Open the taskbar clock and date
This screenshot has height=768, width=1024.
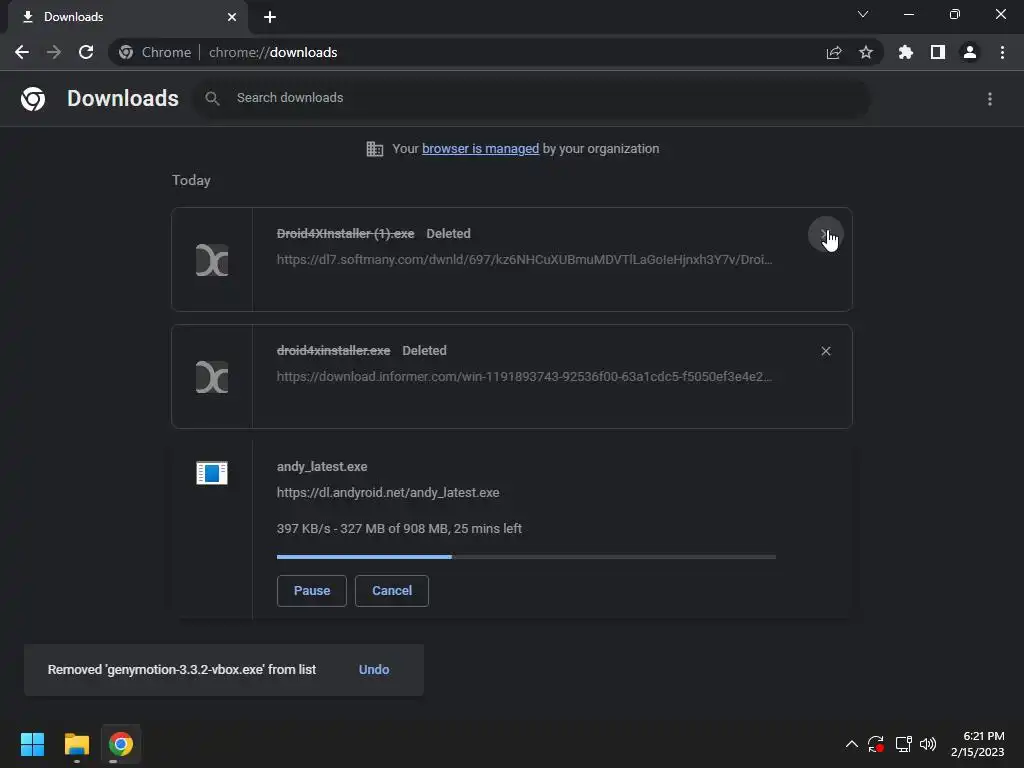tap(977, 744)
